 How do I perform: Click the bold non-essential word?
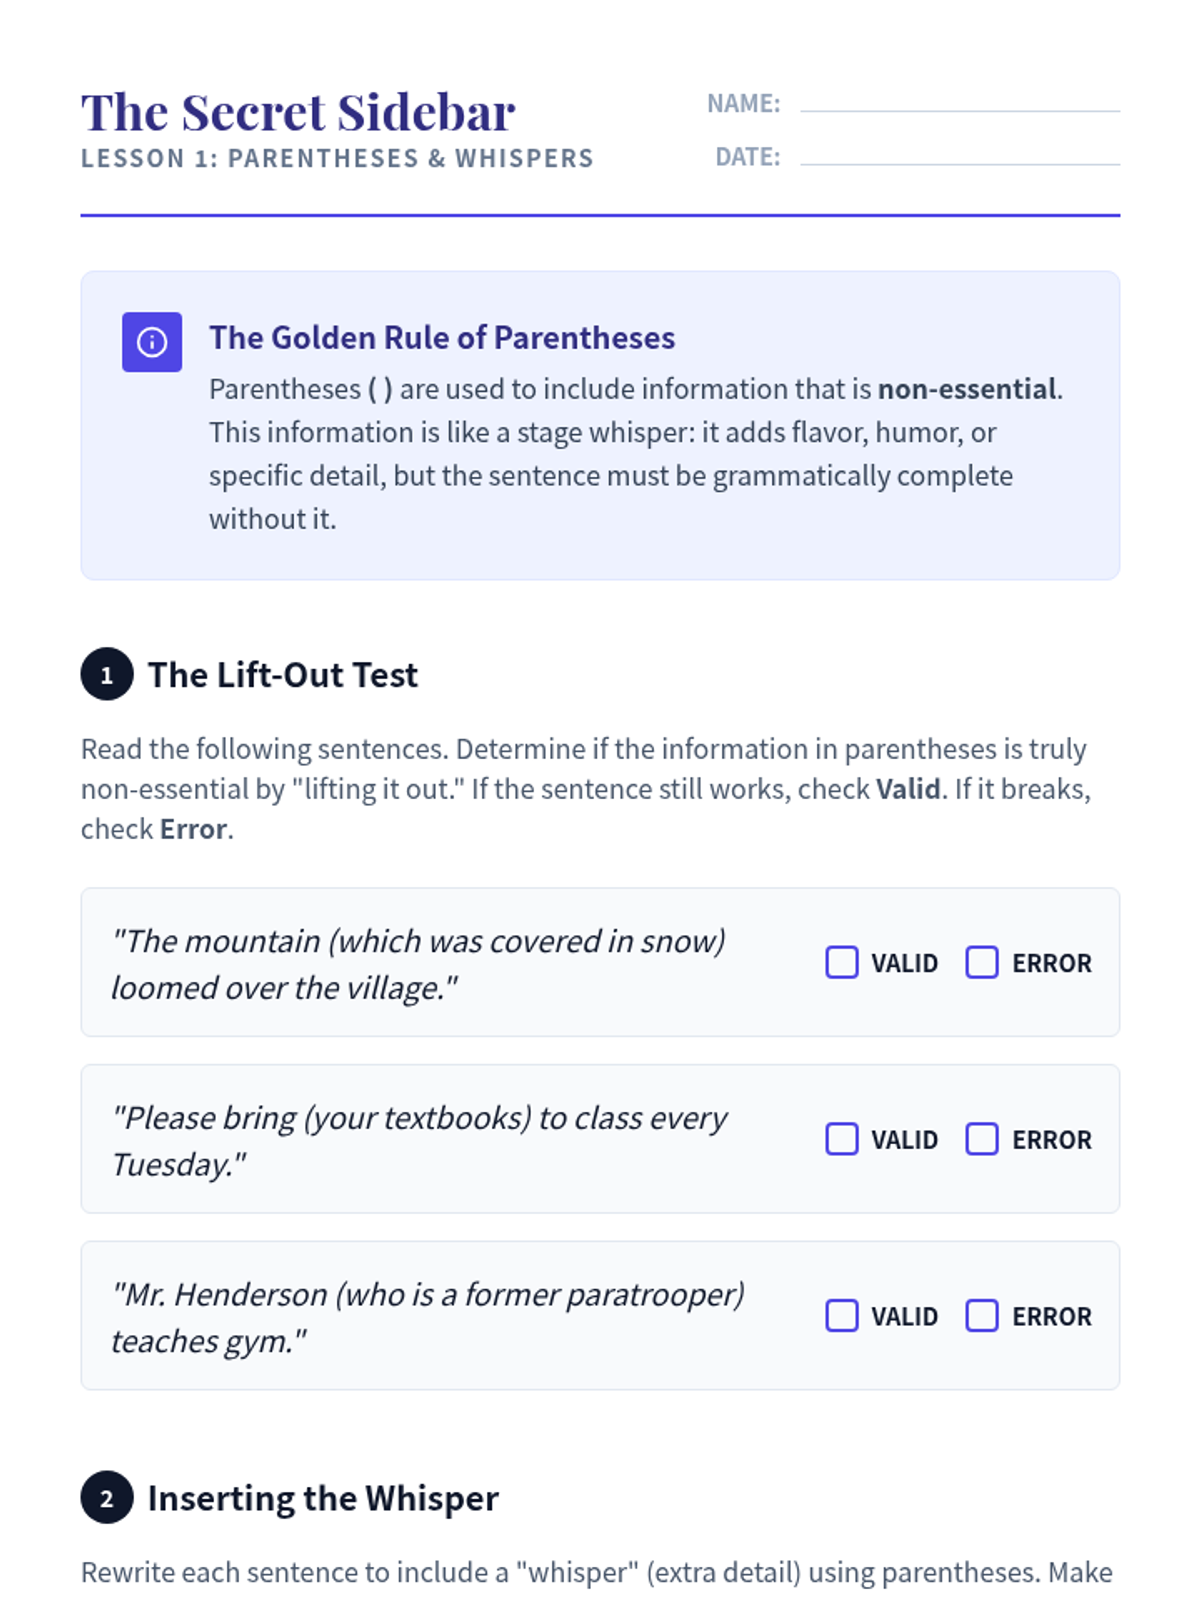966,389
